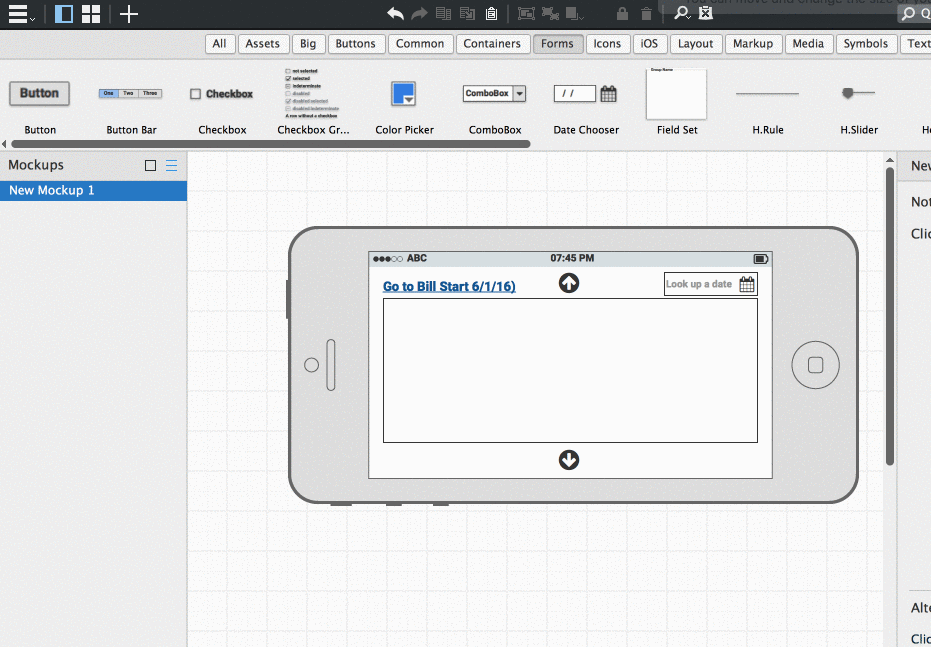Click the UI library horizontal scrollbar
The width and height of the screenshot is (931, 647).
pyautogui.click(x=270, y=144)
